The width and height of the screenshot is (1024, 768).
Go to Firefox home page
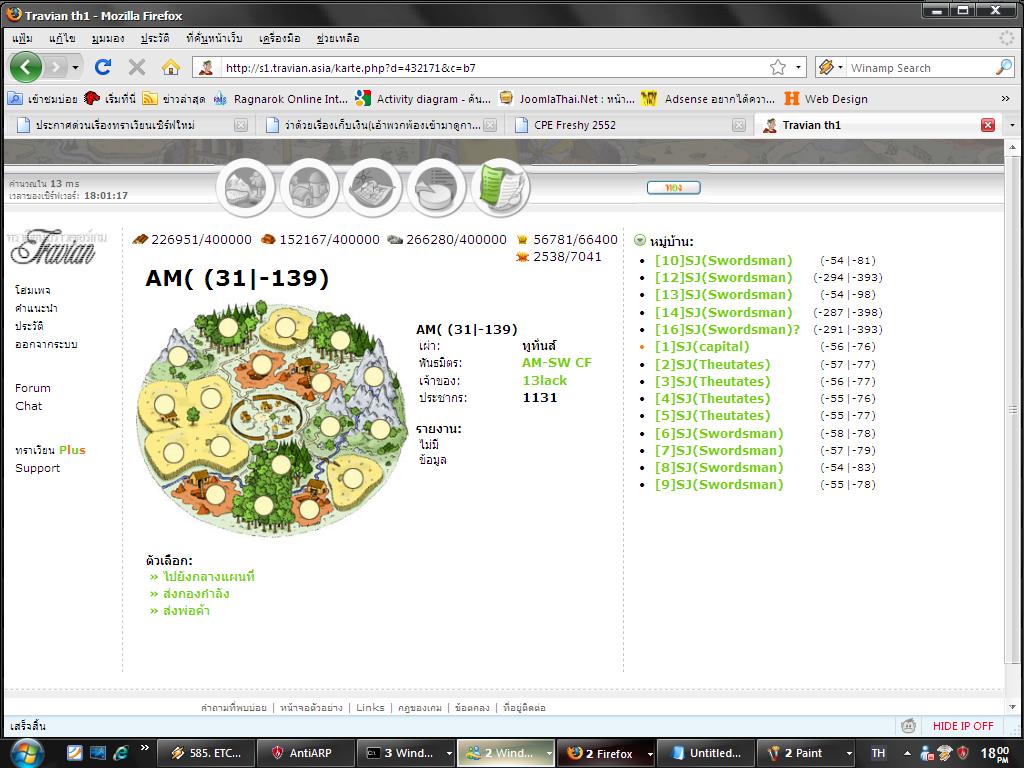pos(170,67)
